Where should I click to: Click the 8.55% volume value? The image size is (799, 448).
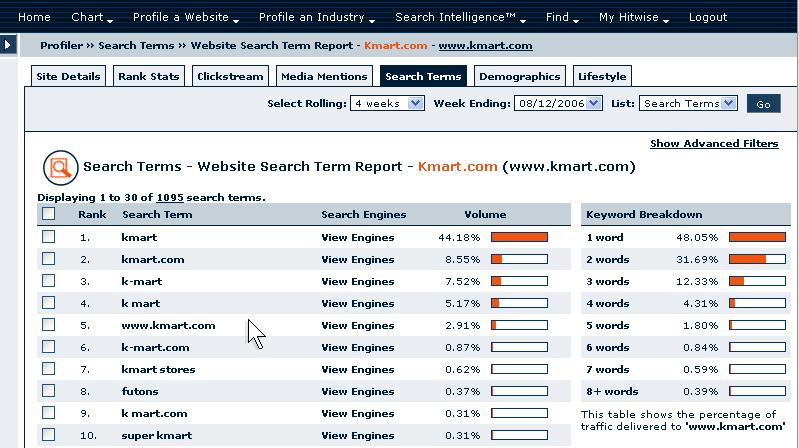pyautogui.click(x=462, y=259)
